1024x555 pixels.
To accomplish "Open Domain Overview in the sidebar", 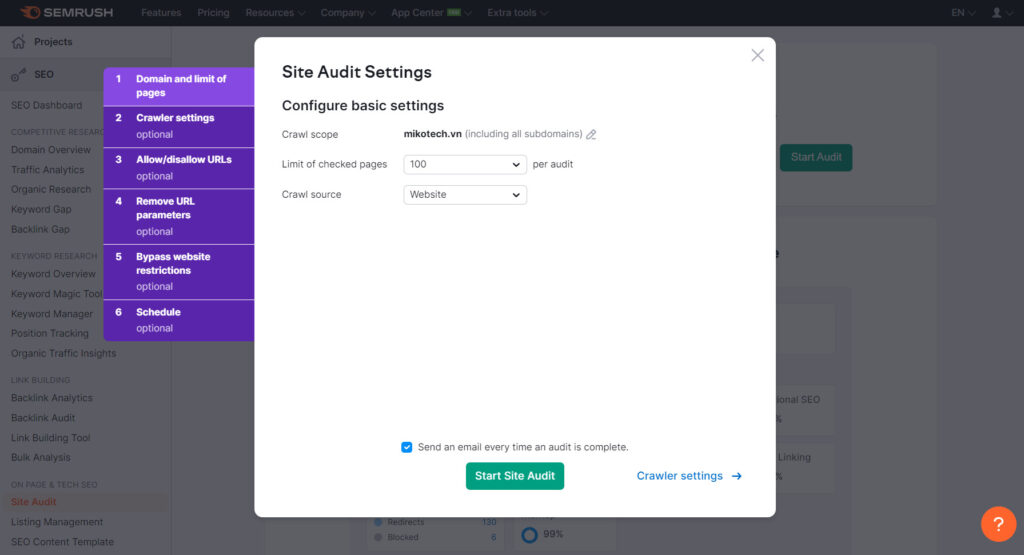I will pyautogui.click(x=51, y=150).
